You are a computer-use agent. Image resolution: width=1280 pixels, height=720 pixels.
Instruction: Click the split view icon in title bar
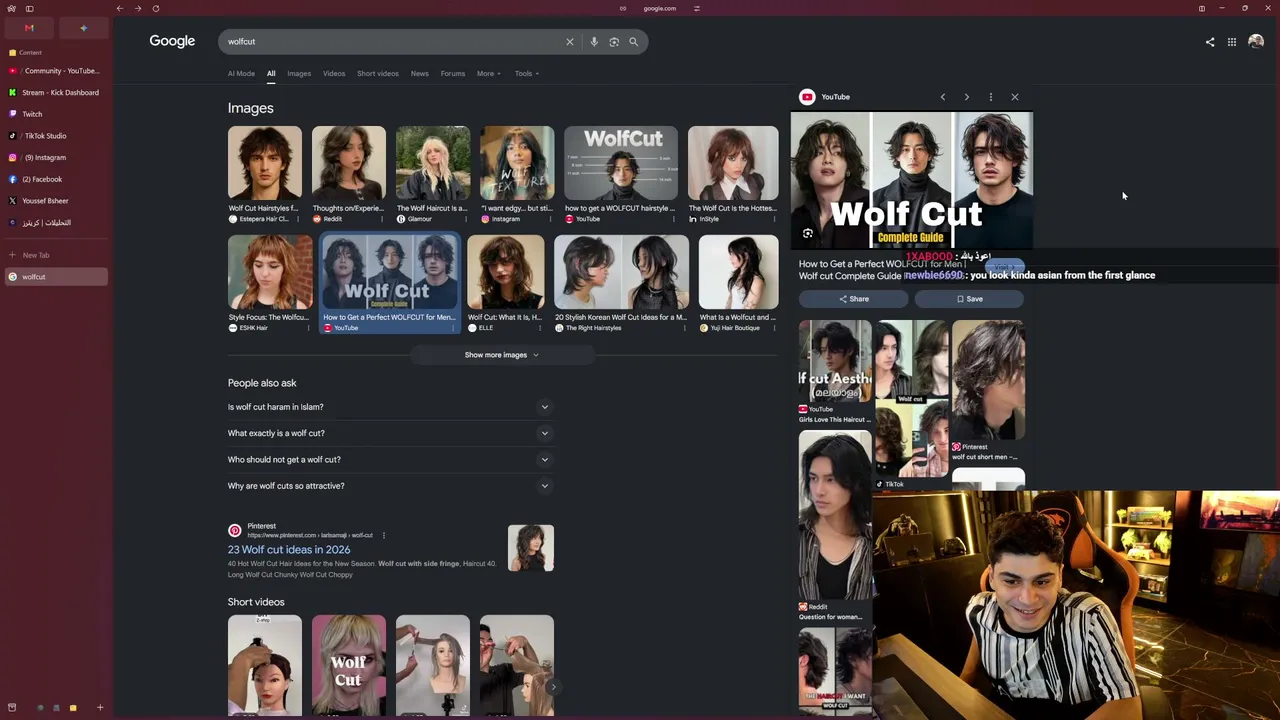[x=1202, y=8]
